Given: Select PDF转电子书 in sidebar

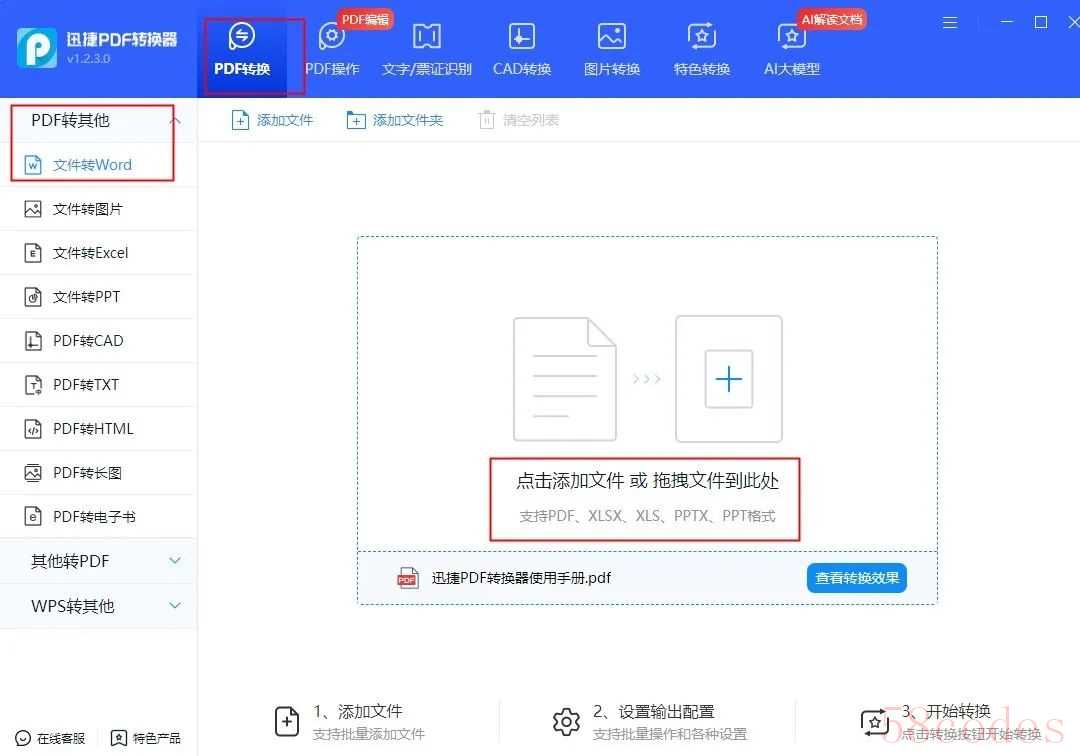Looking at the screenshot, I should point(98,516).
